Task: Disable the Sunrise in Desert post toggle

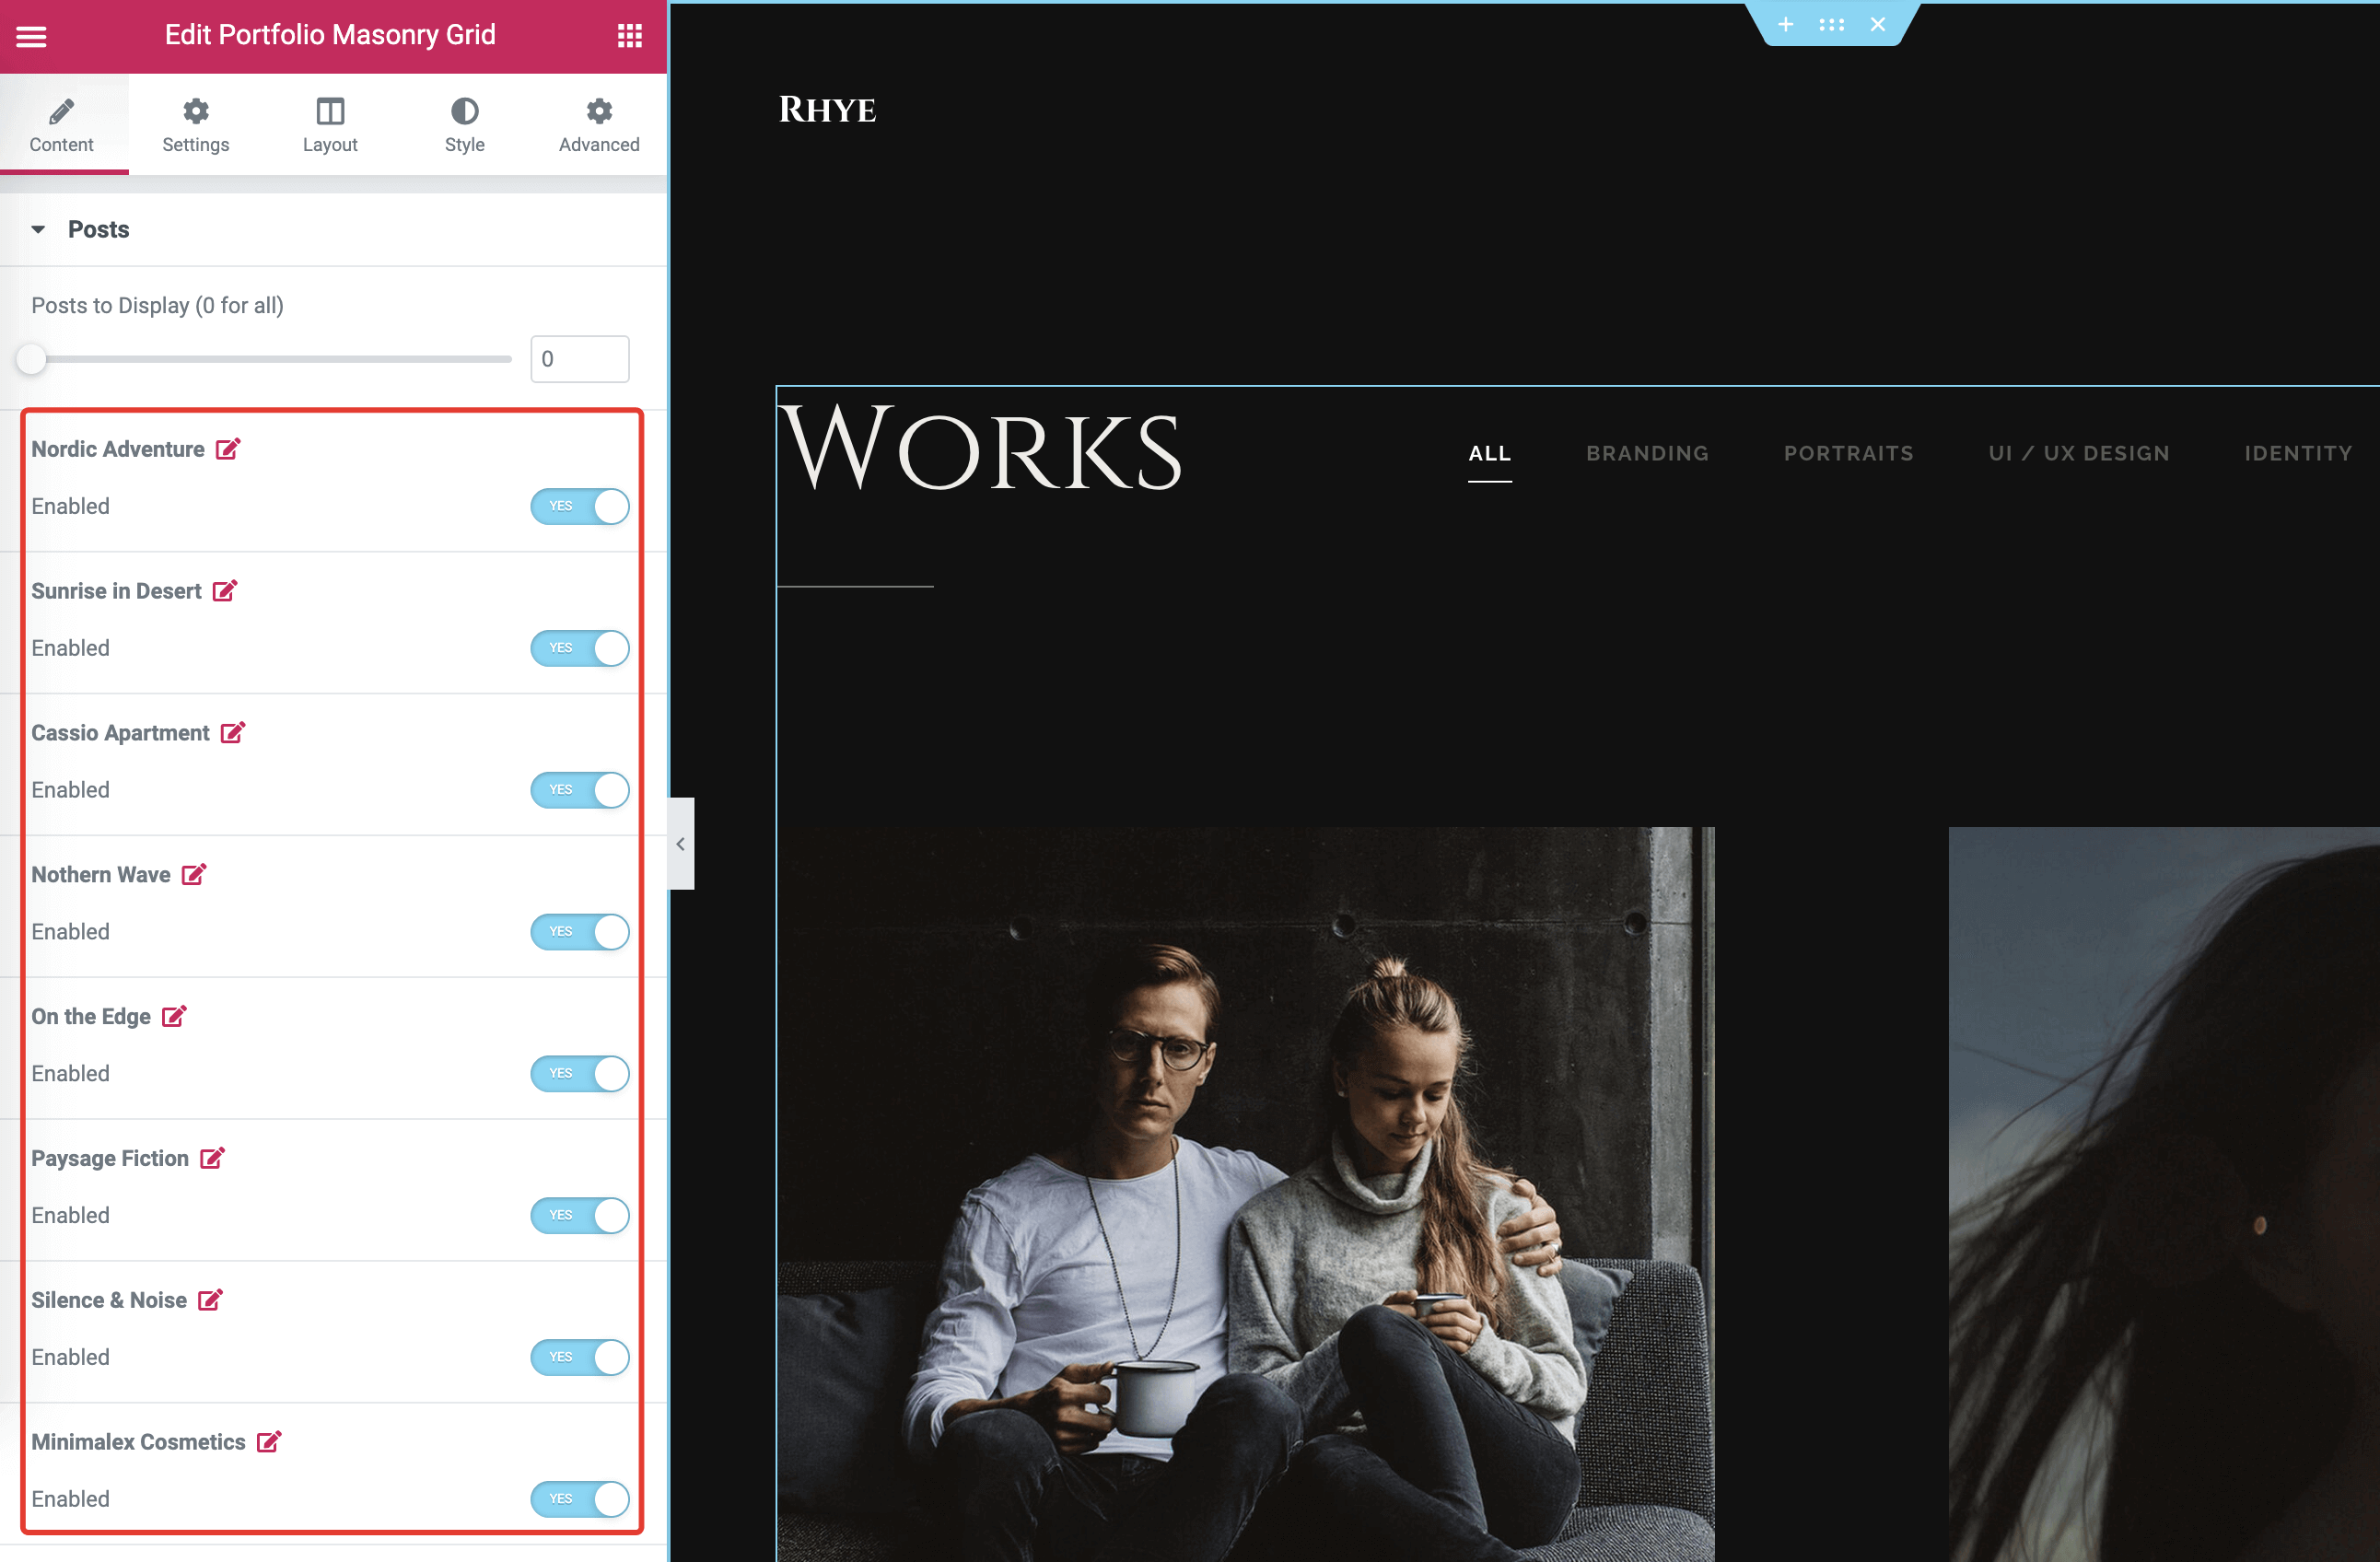Action: point(580,648)
